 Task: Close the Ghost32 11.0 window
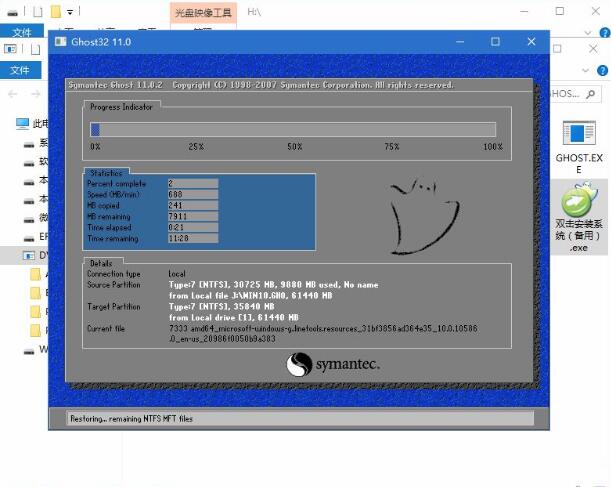coord(530,42)
